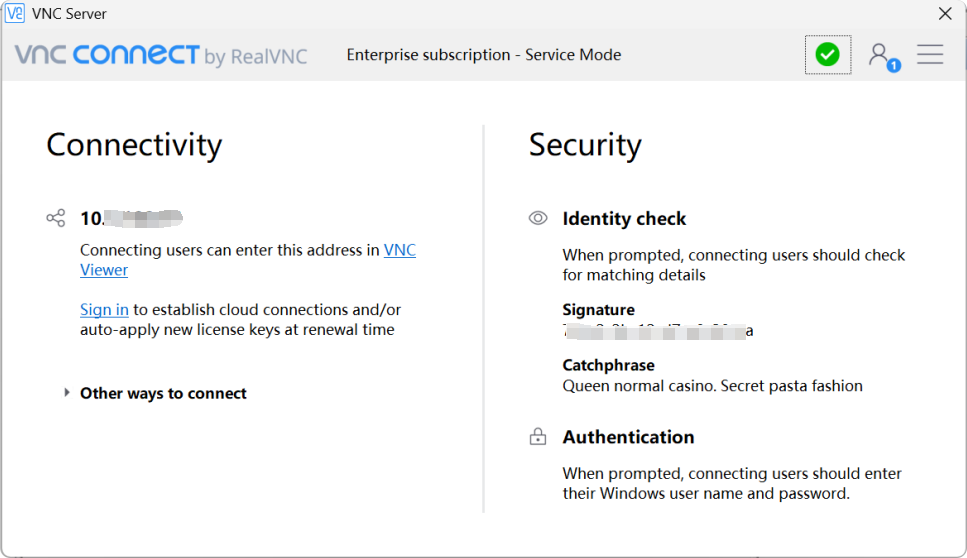Open the VNC Viewer link
The height and width of the screenshot is (558, 967).
point(399,250)
